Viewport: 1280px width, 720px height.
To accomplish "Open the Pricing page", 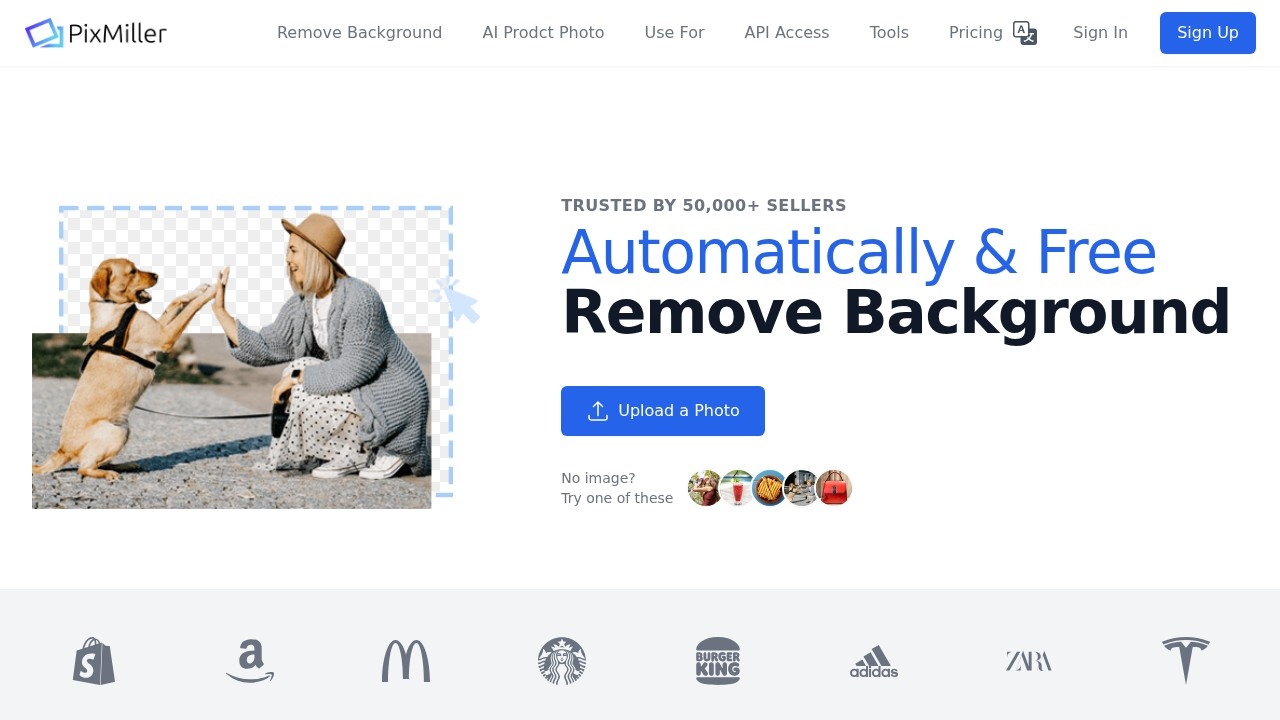I will (x=976, y=33).
